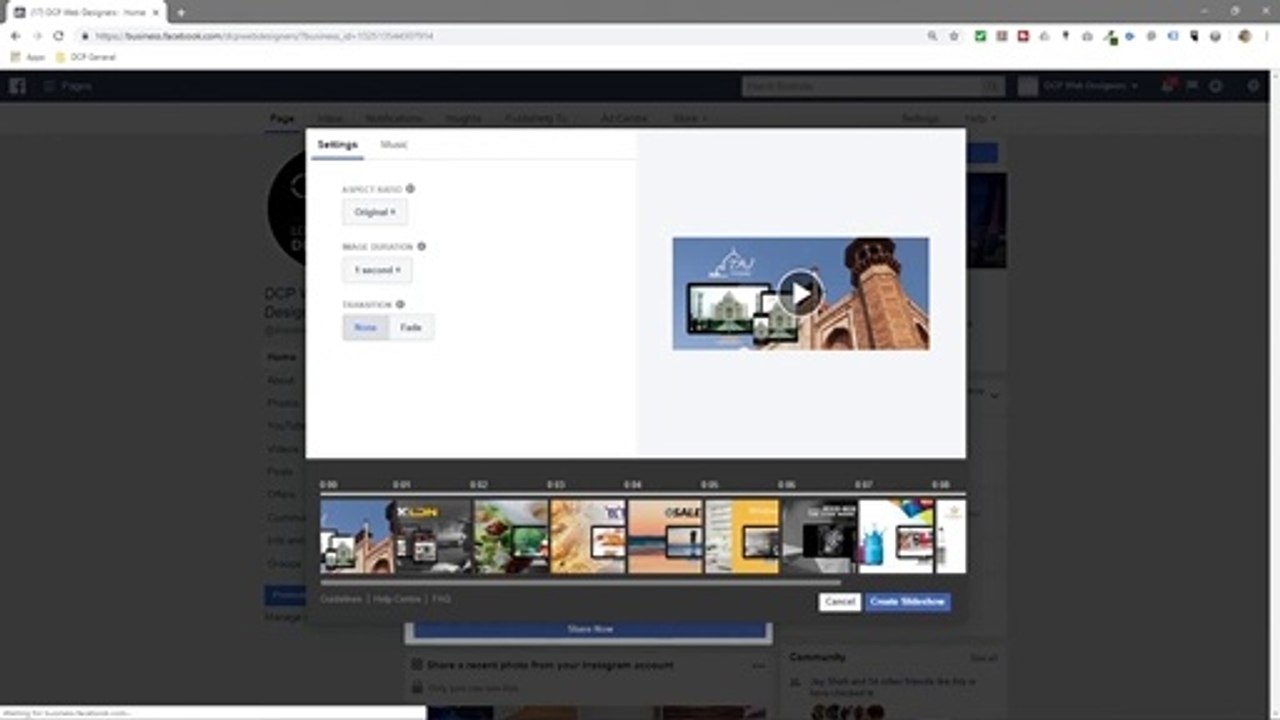The image size is (1280, 720).
Task: Click the zoom magnifier icon in address bar
Action: coord(932,36)
